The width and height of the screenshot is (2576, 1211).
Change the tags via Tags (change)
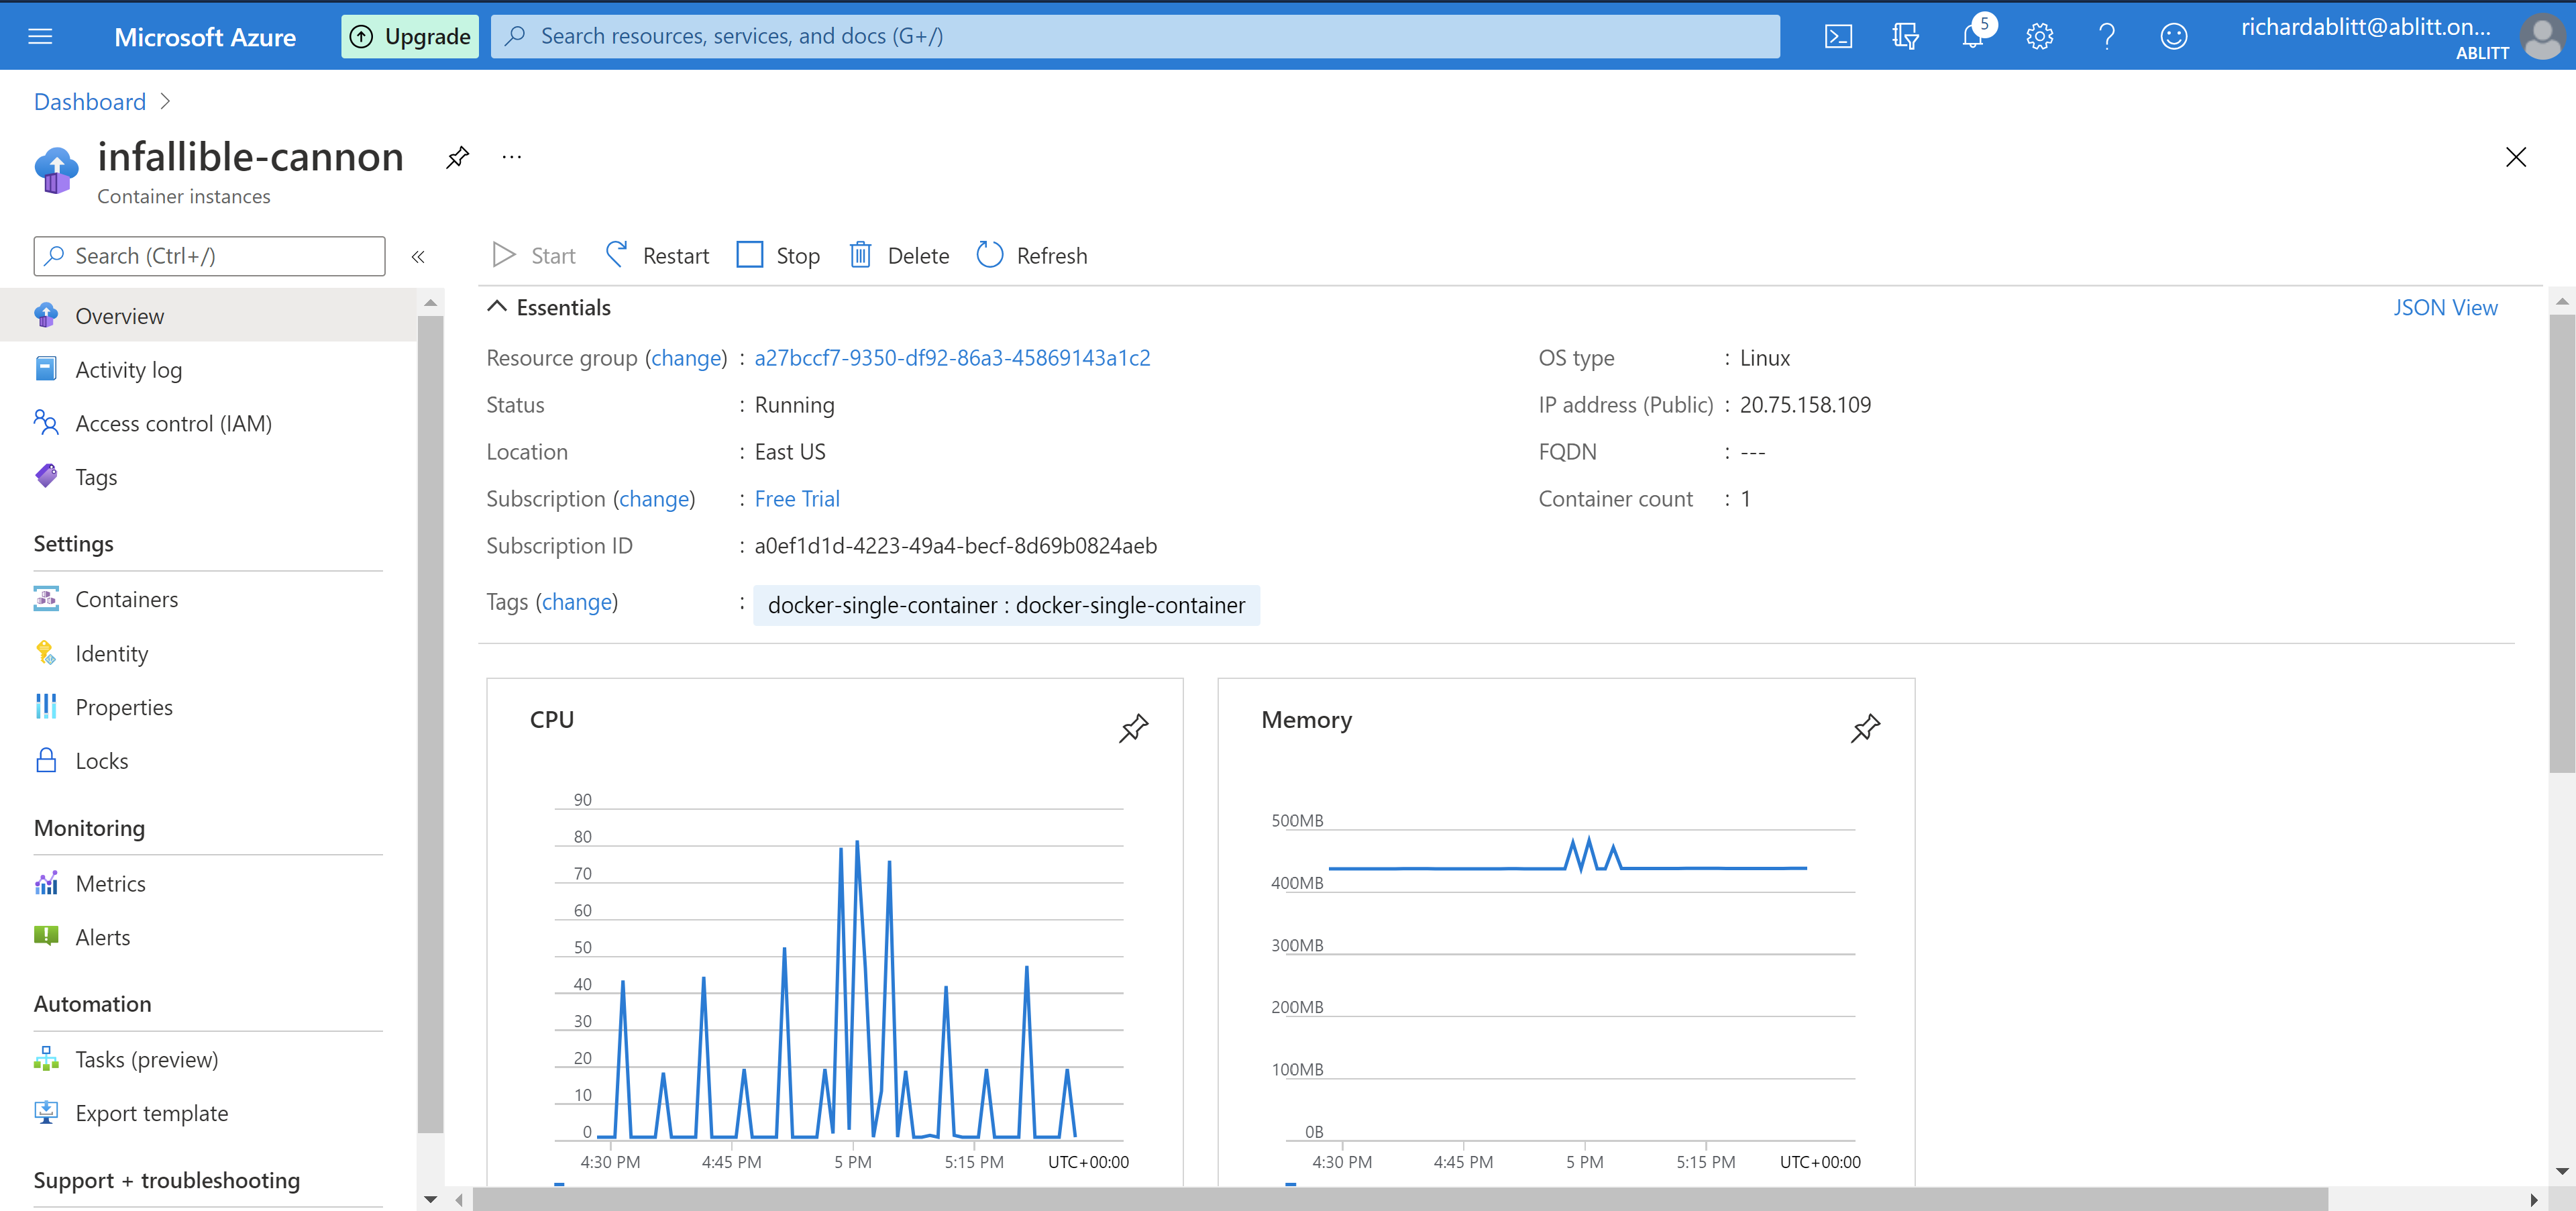(577, 602)
